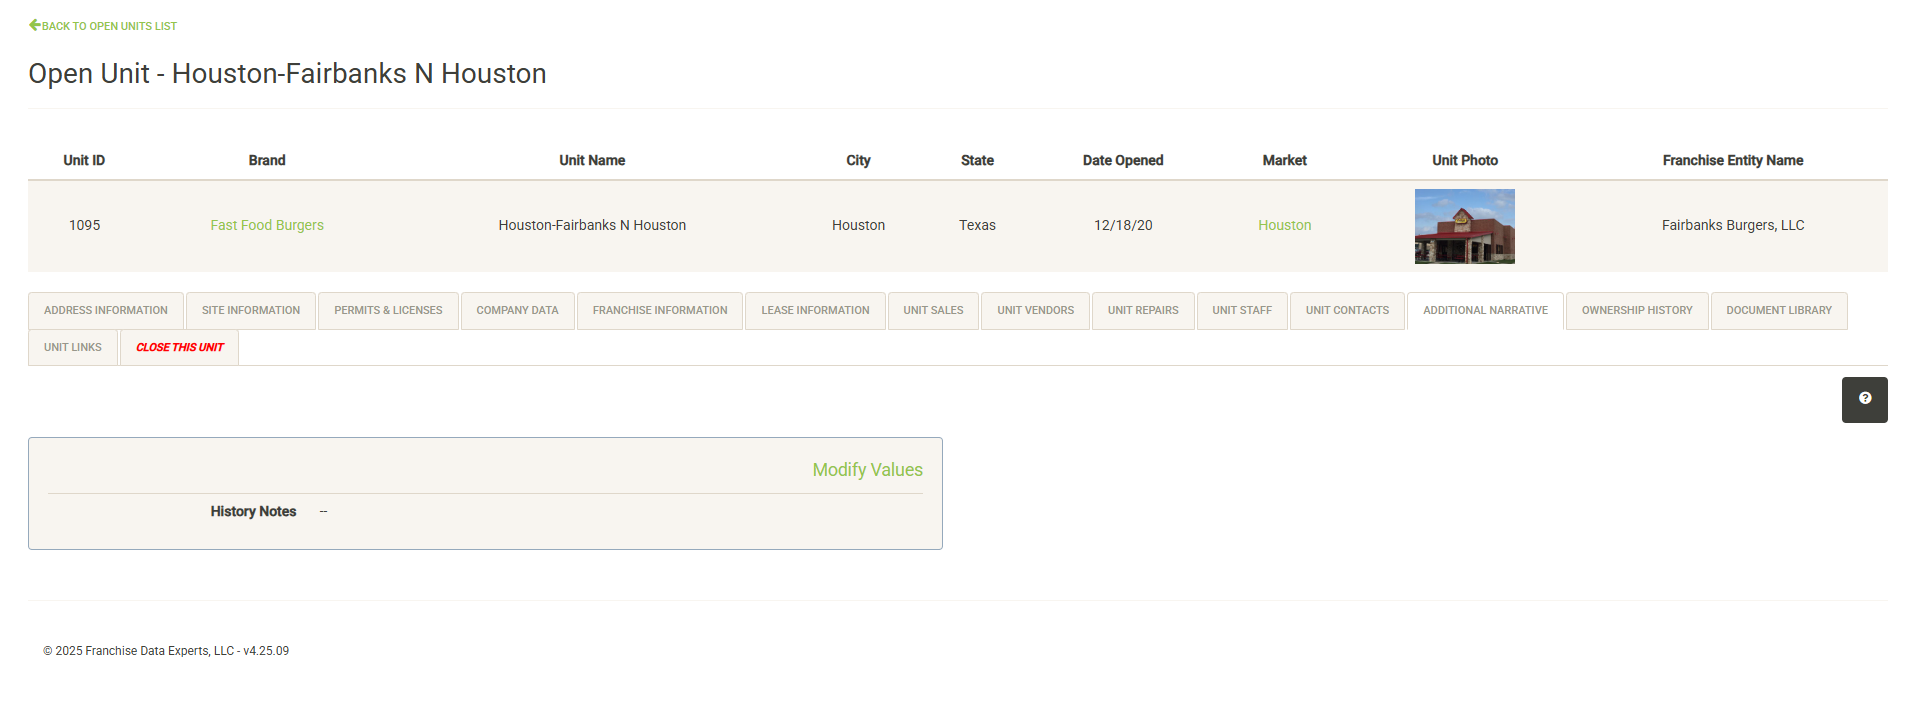The height and width of the screenshot is (702, 1910).
Task: Go back to open units list
Action: [103, 26]
